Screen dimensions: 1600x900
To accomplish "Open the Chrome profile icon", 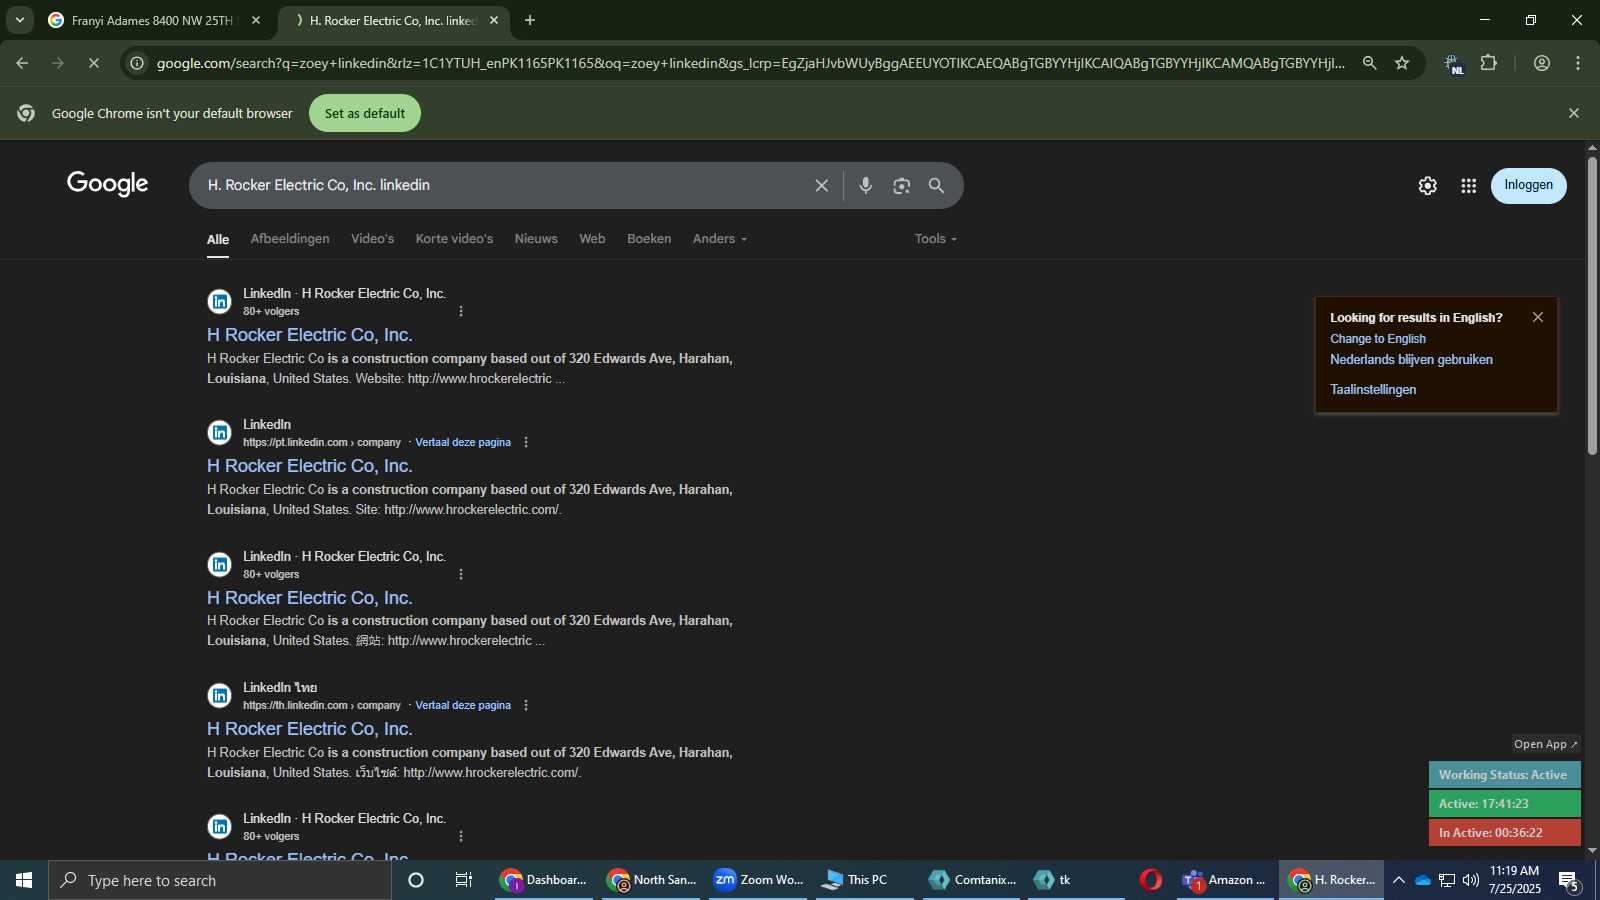I will (1542, 63).
